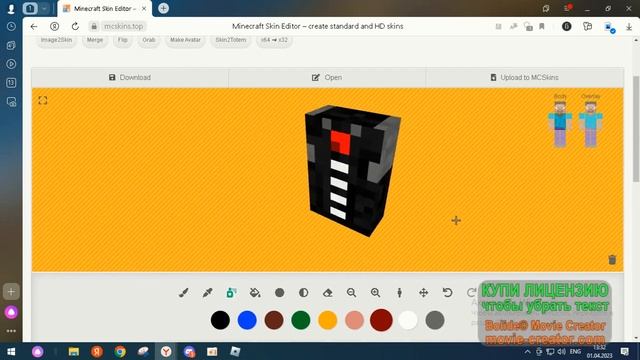Open the profile icon in sidebar
The width and height of the screenshot is (640, 360).
point(11,9)
